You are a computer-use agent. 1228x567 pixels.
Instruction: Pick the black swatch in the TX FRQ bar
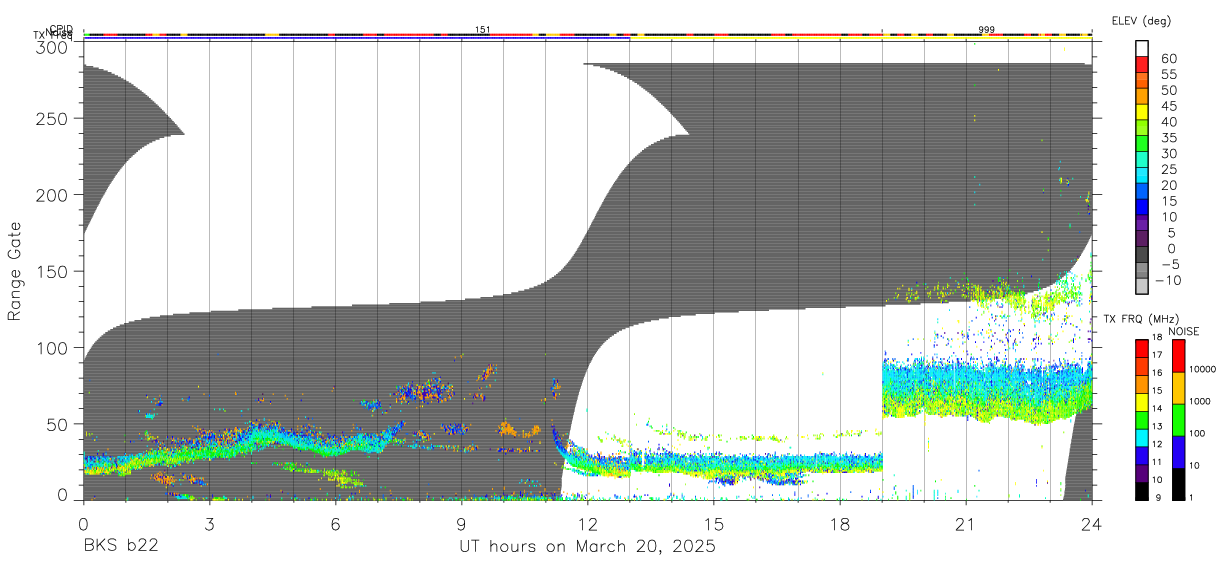[x=1142, y=491]
